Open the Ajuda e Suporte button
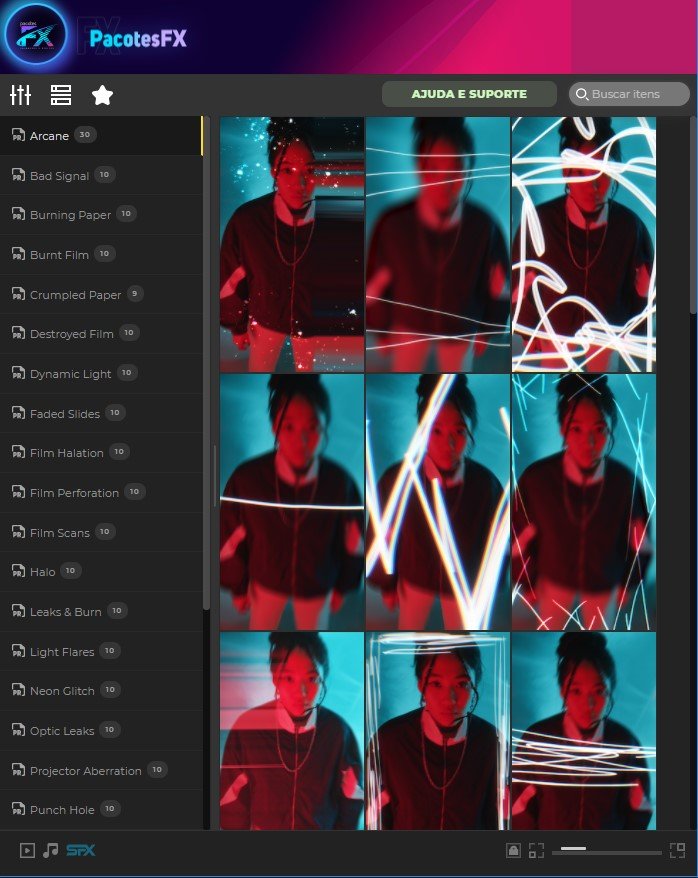Viewport: 698px width, 878px height. [x=469, y=94]
